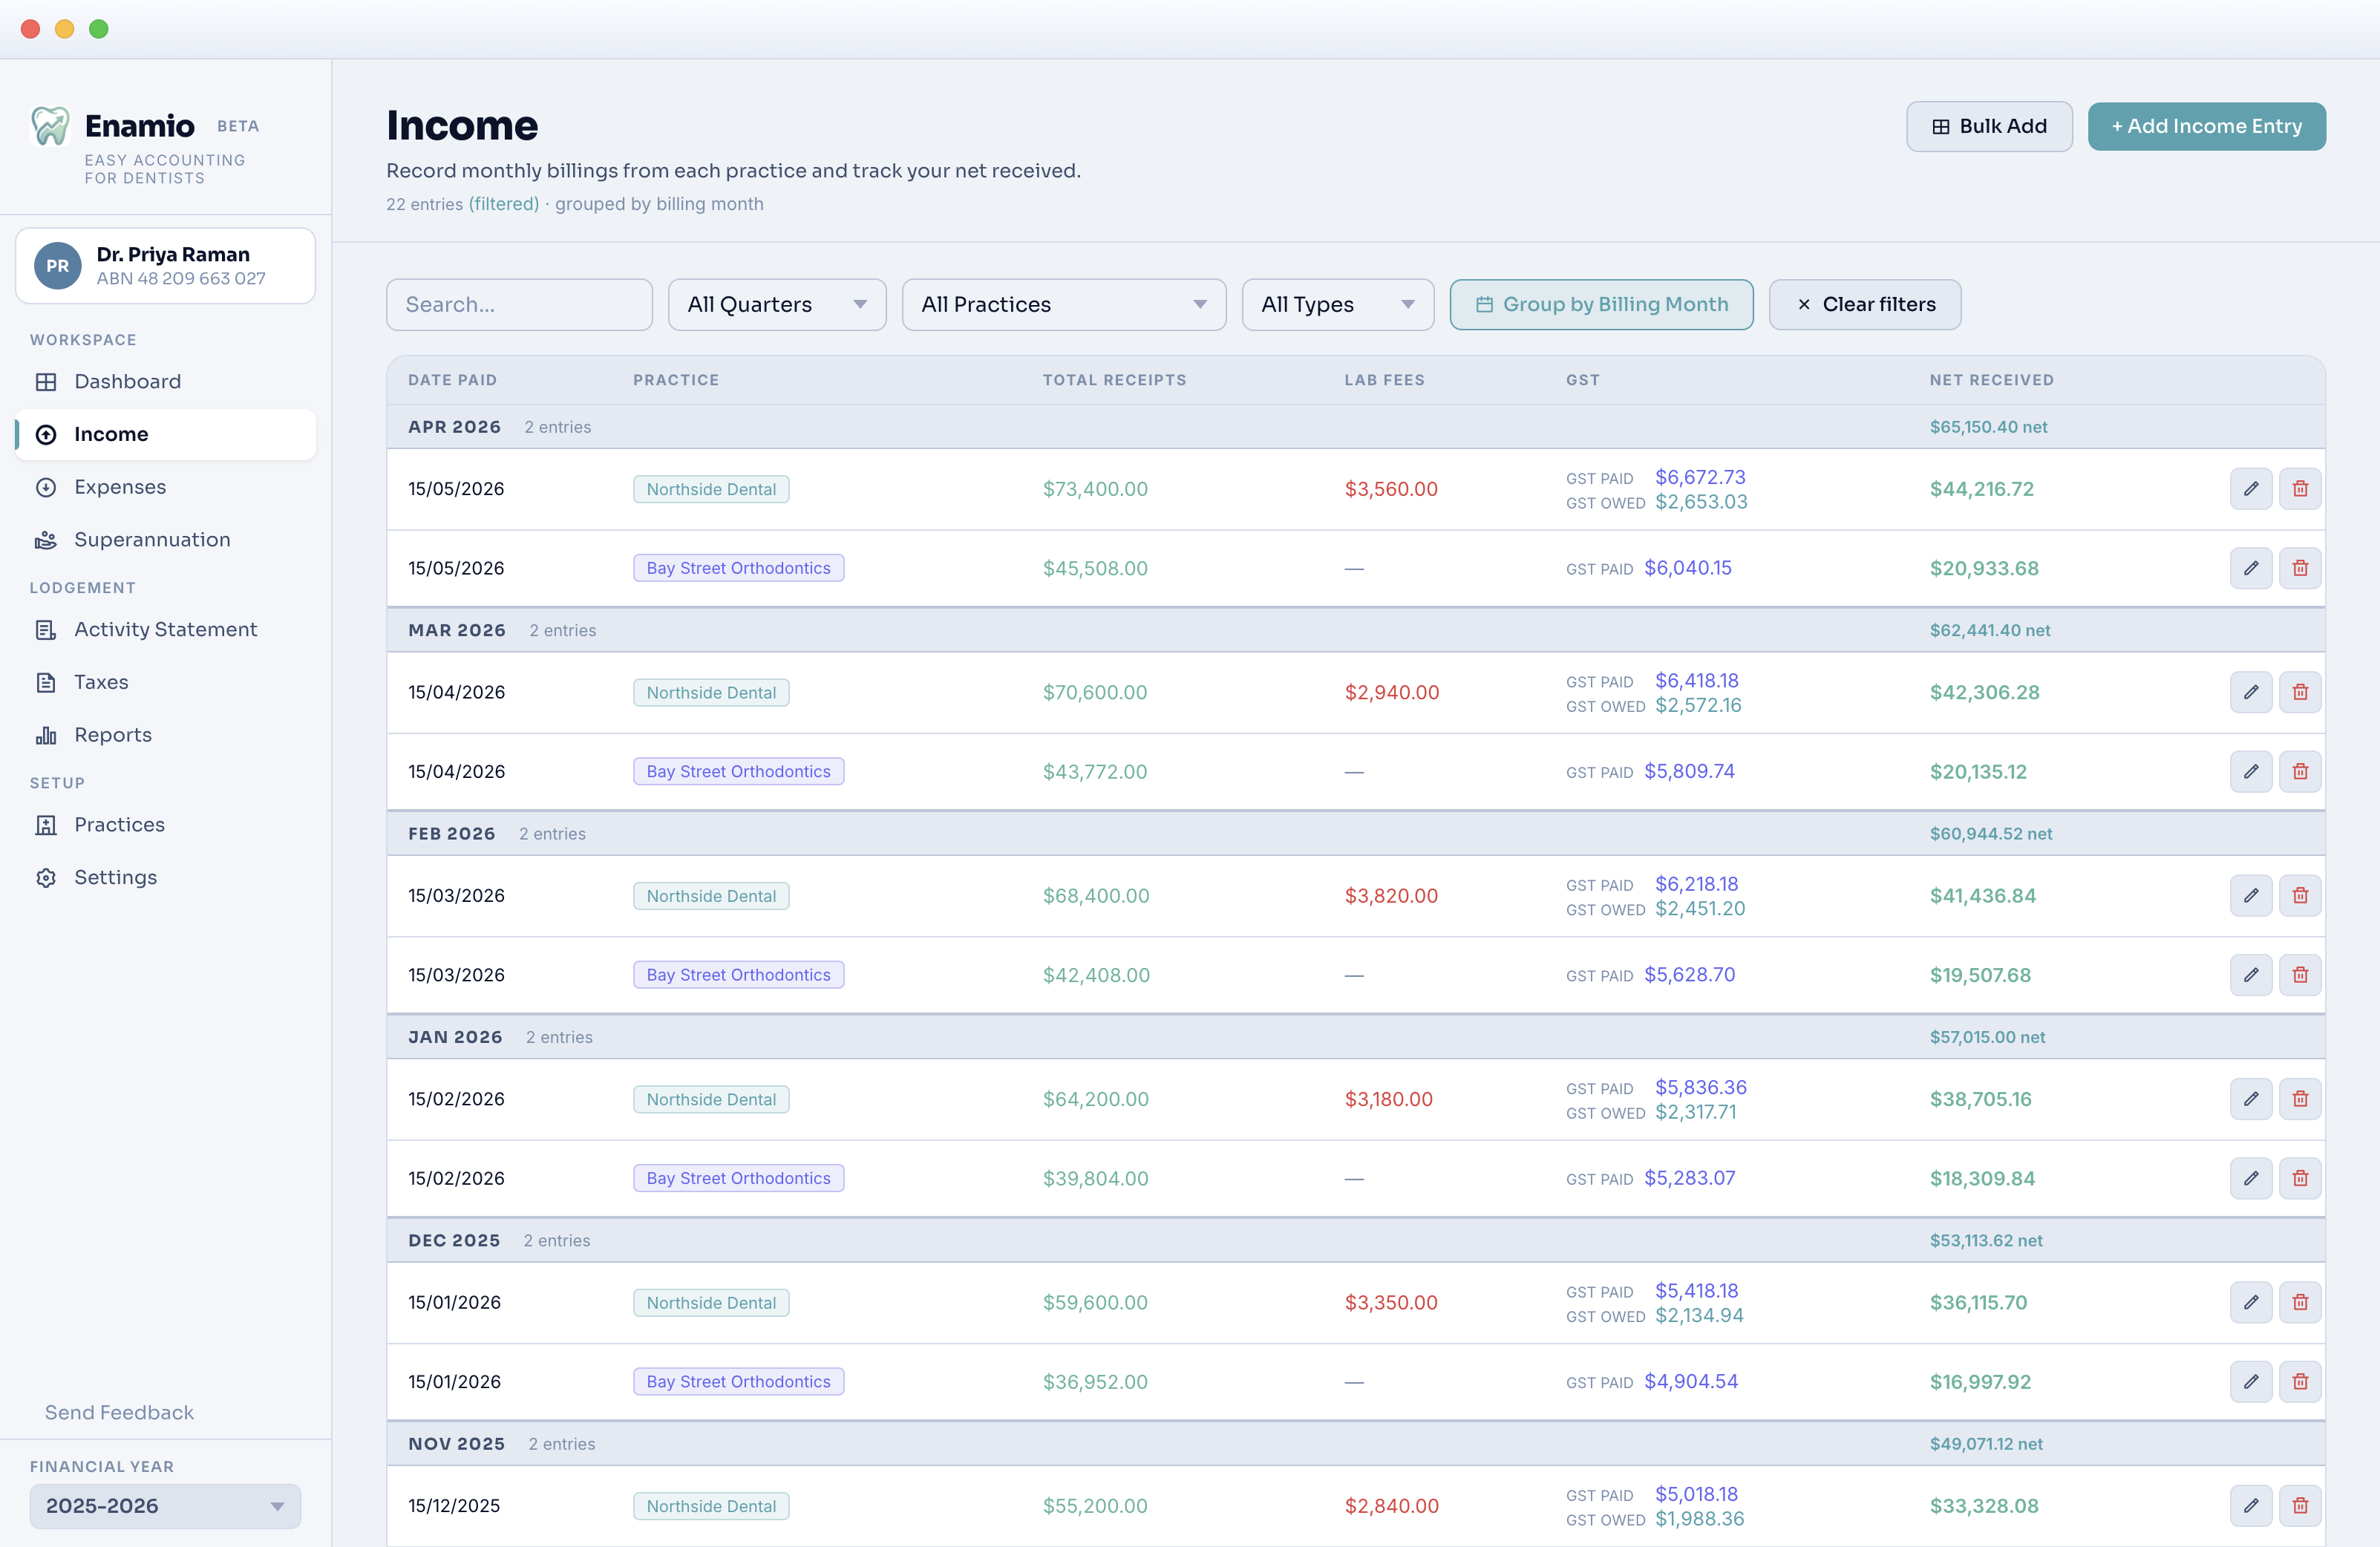Delete the $70,600.00 Northside Dental entry
2380x1547 pixels.
2300,692
